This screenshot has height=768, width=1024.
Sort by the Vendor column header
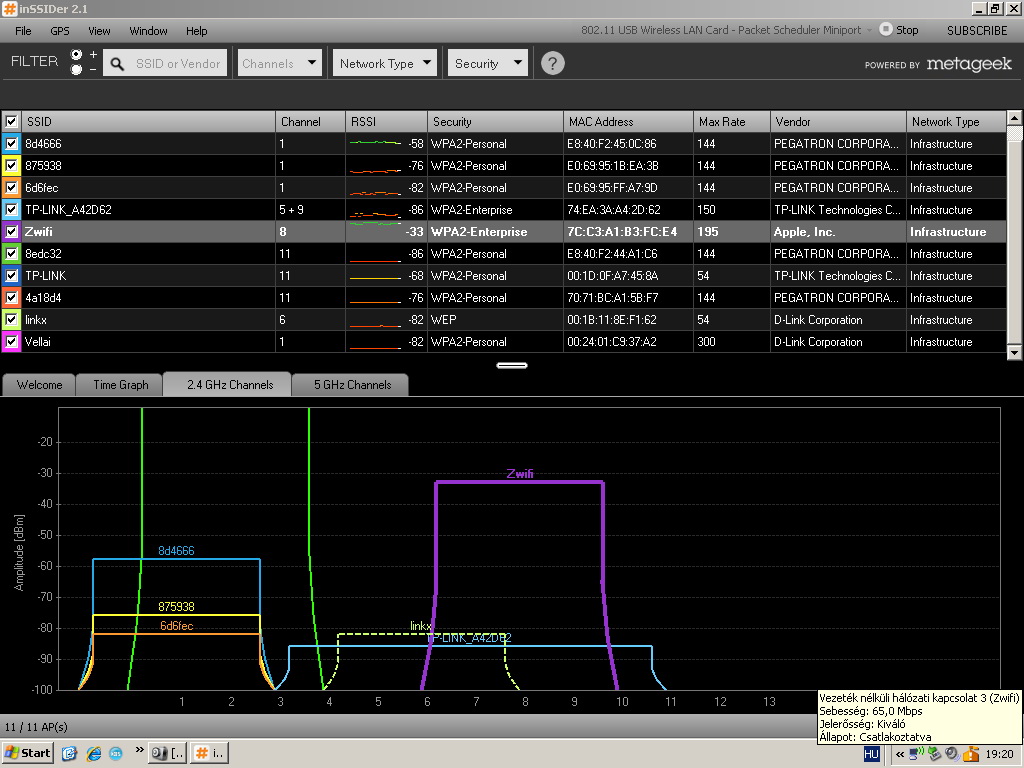tap(838, 121)
